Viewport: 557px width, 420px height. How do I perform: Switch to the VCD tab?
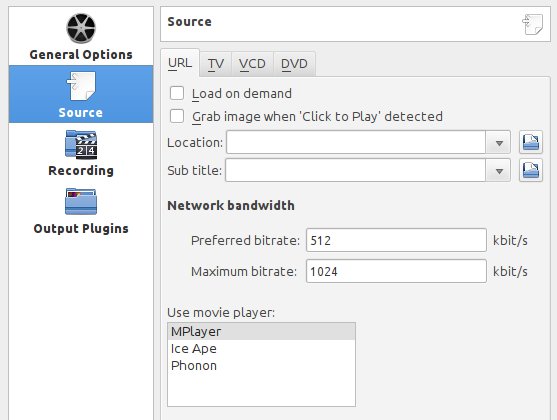click(252, 64)
